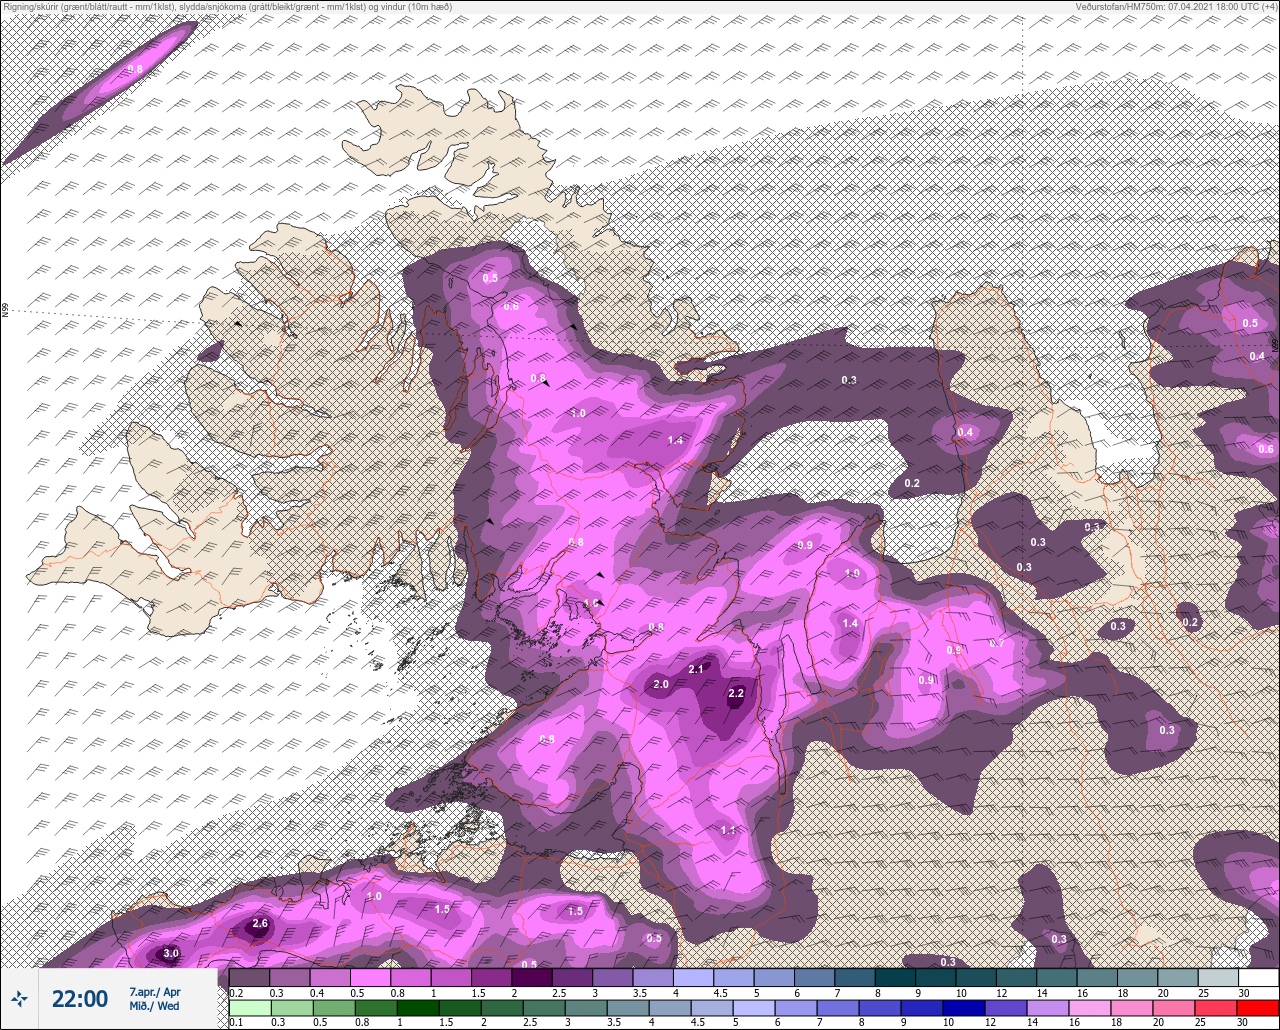Click the Veðurstofan logo icon beside the time
This screenshot has height=1030, width=1280.
tap(20, 998)
